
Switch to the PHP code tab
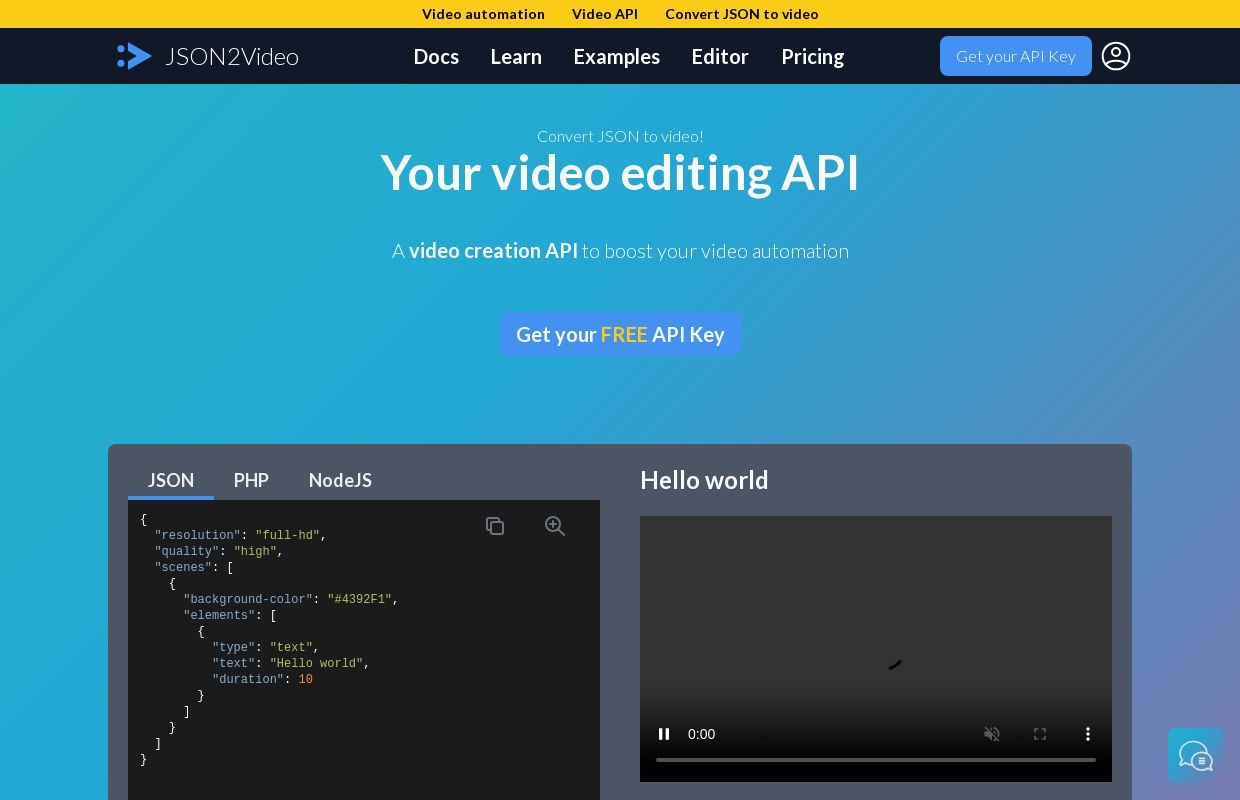[251, 481]
